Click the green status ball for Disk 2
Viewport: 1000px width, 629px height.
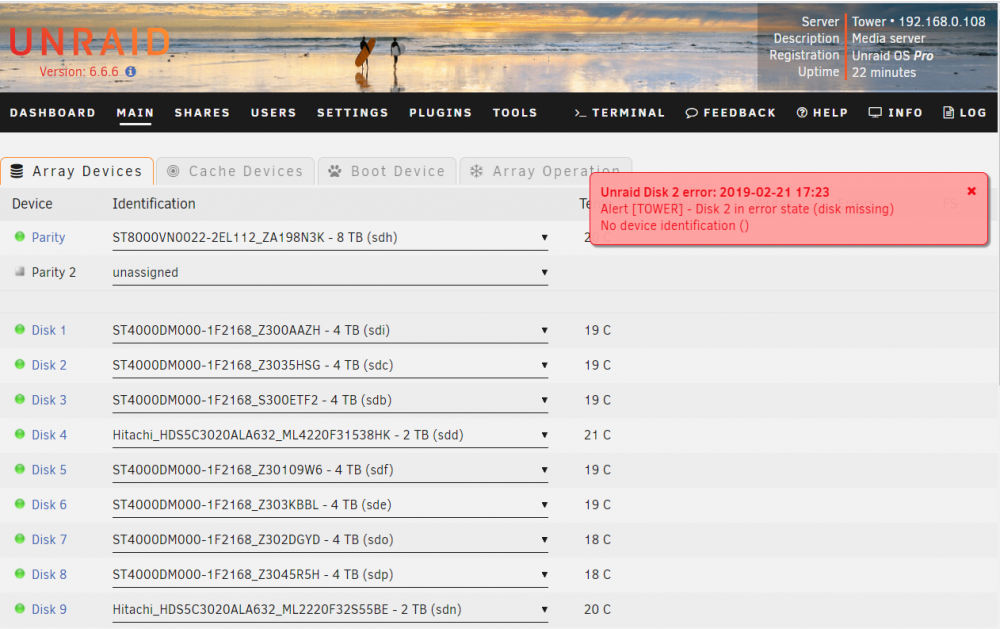coord(20,364)
